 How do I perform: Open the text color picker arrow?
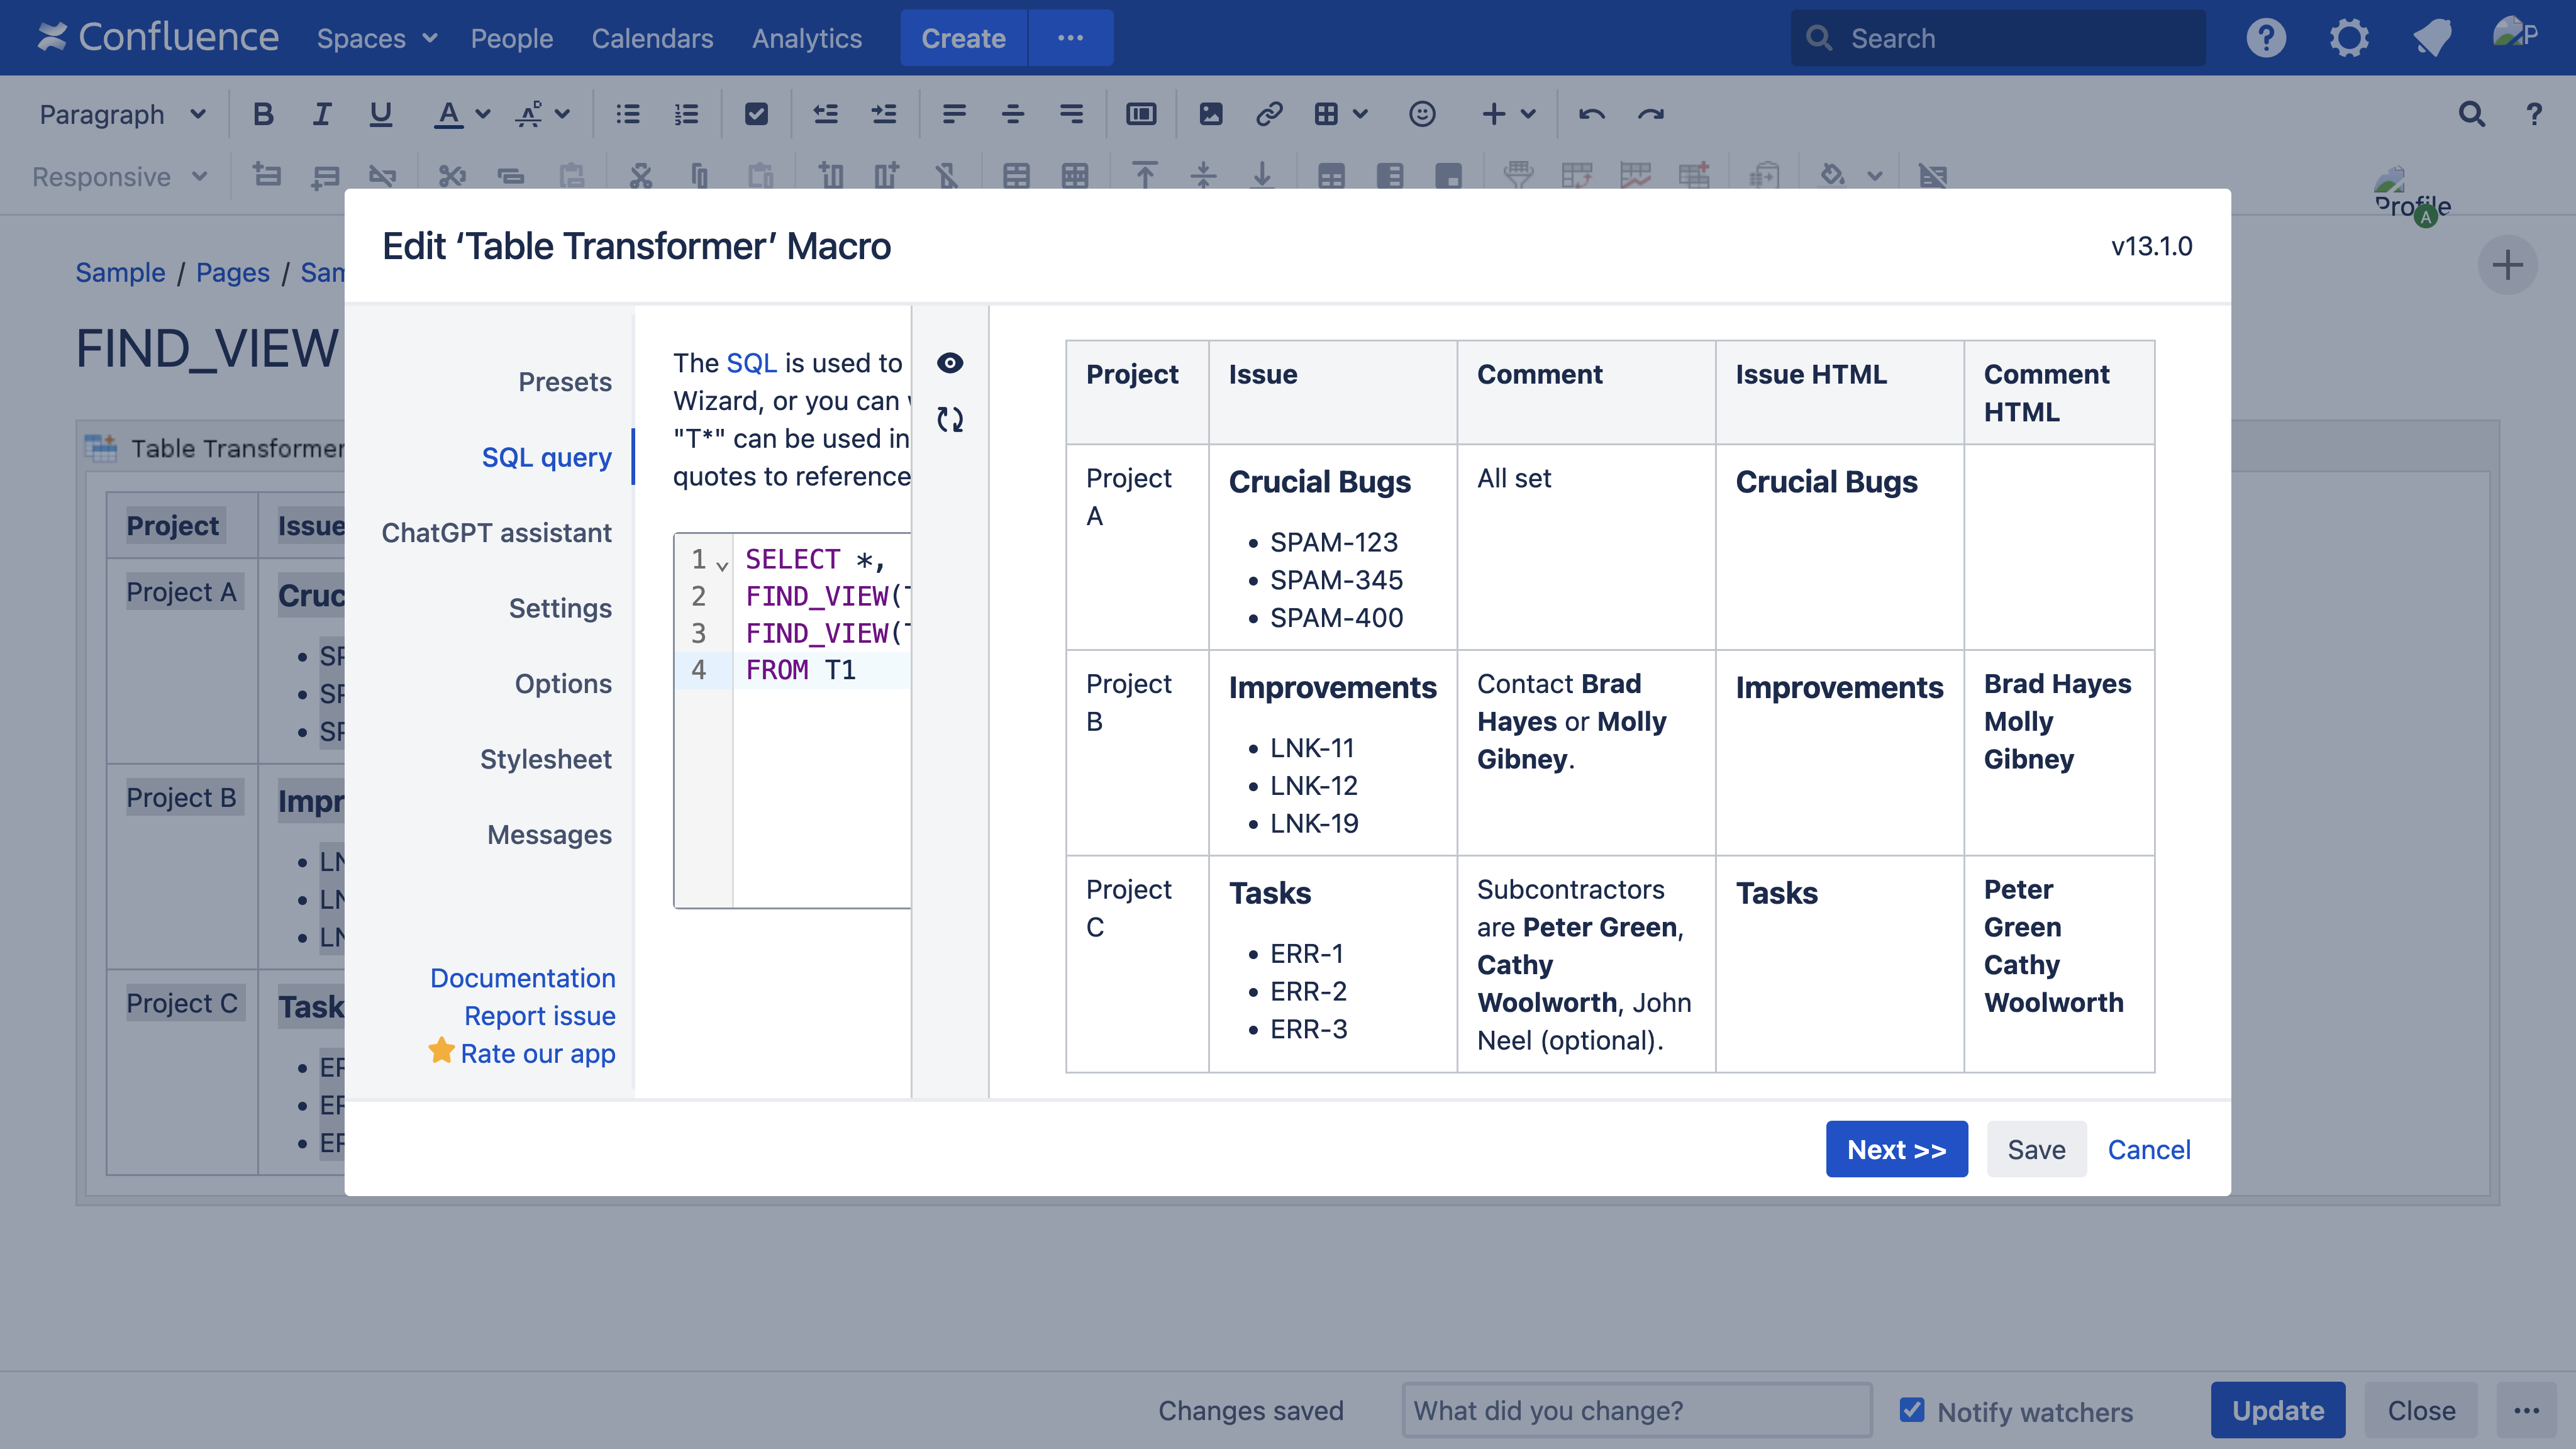(483, 114)
